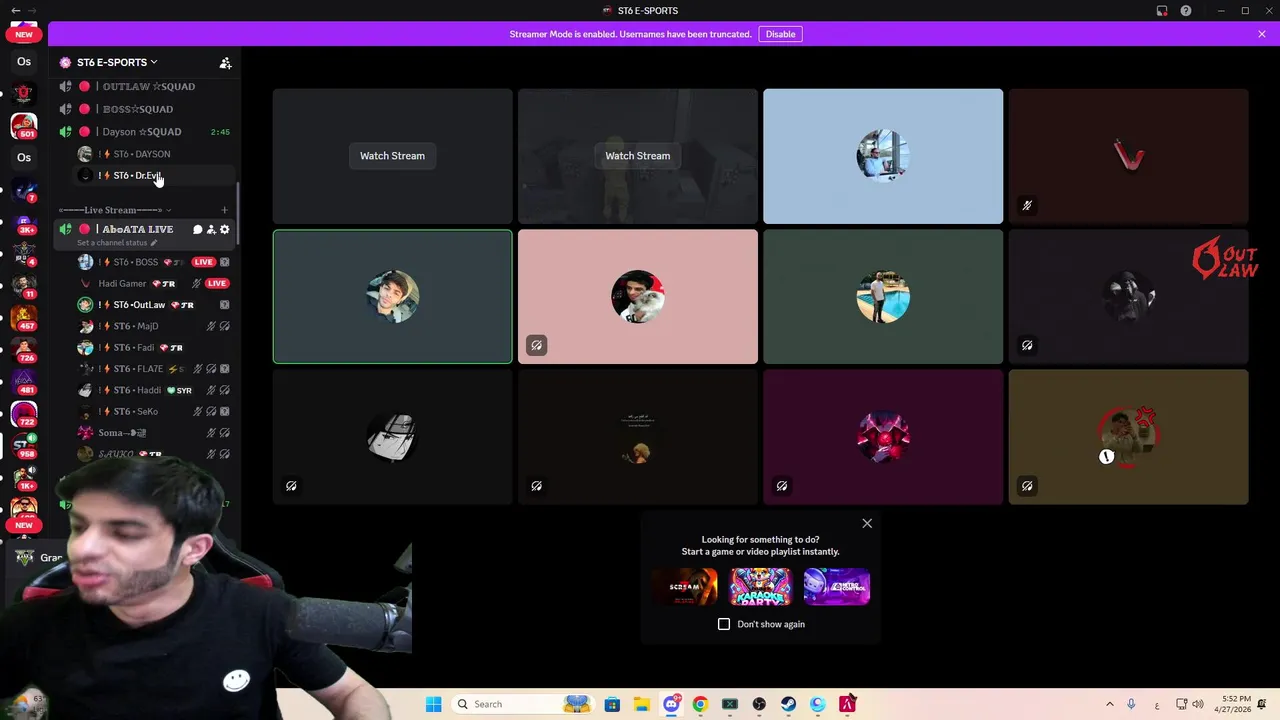Start the purple third activity in the popup
Screen dimensions: 1280x720
[x=837, y=587]
